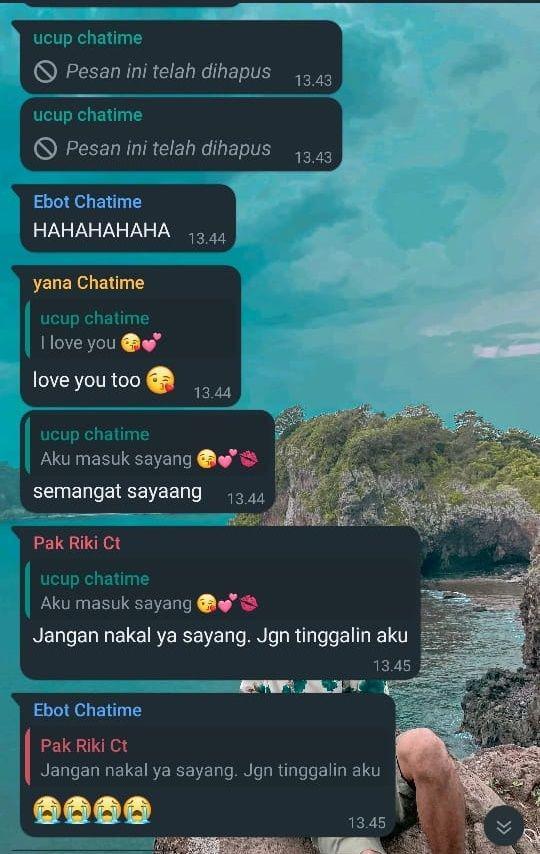Tap second 'Pesan ini telah dihapus' message
The image size is (540, 854).
[168, 148]
